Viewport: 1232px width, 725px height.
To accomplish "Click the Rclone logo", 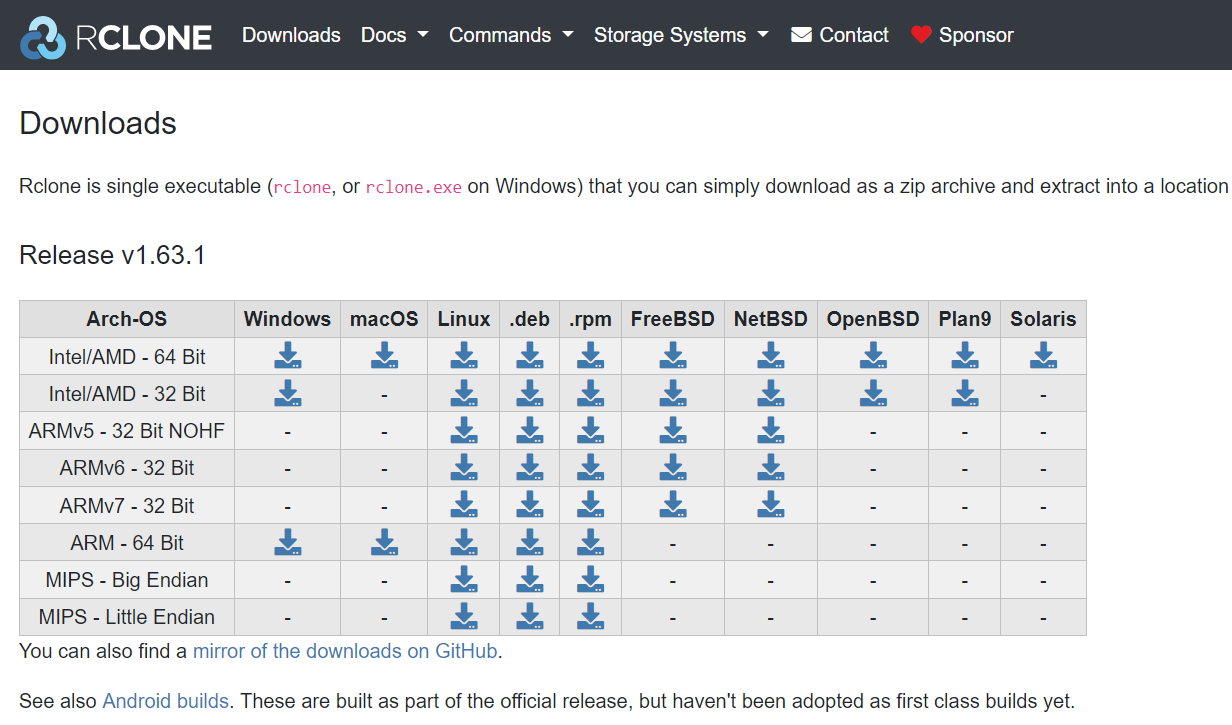I will click(x=116, y=36).
